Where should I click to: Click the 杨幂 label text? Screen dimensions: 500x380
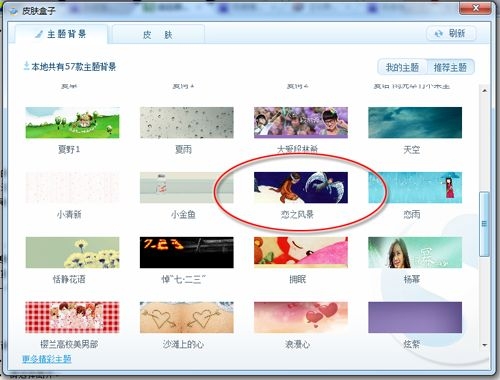(412, 279)
